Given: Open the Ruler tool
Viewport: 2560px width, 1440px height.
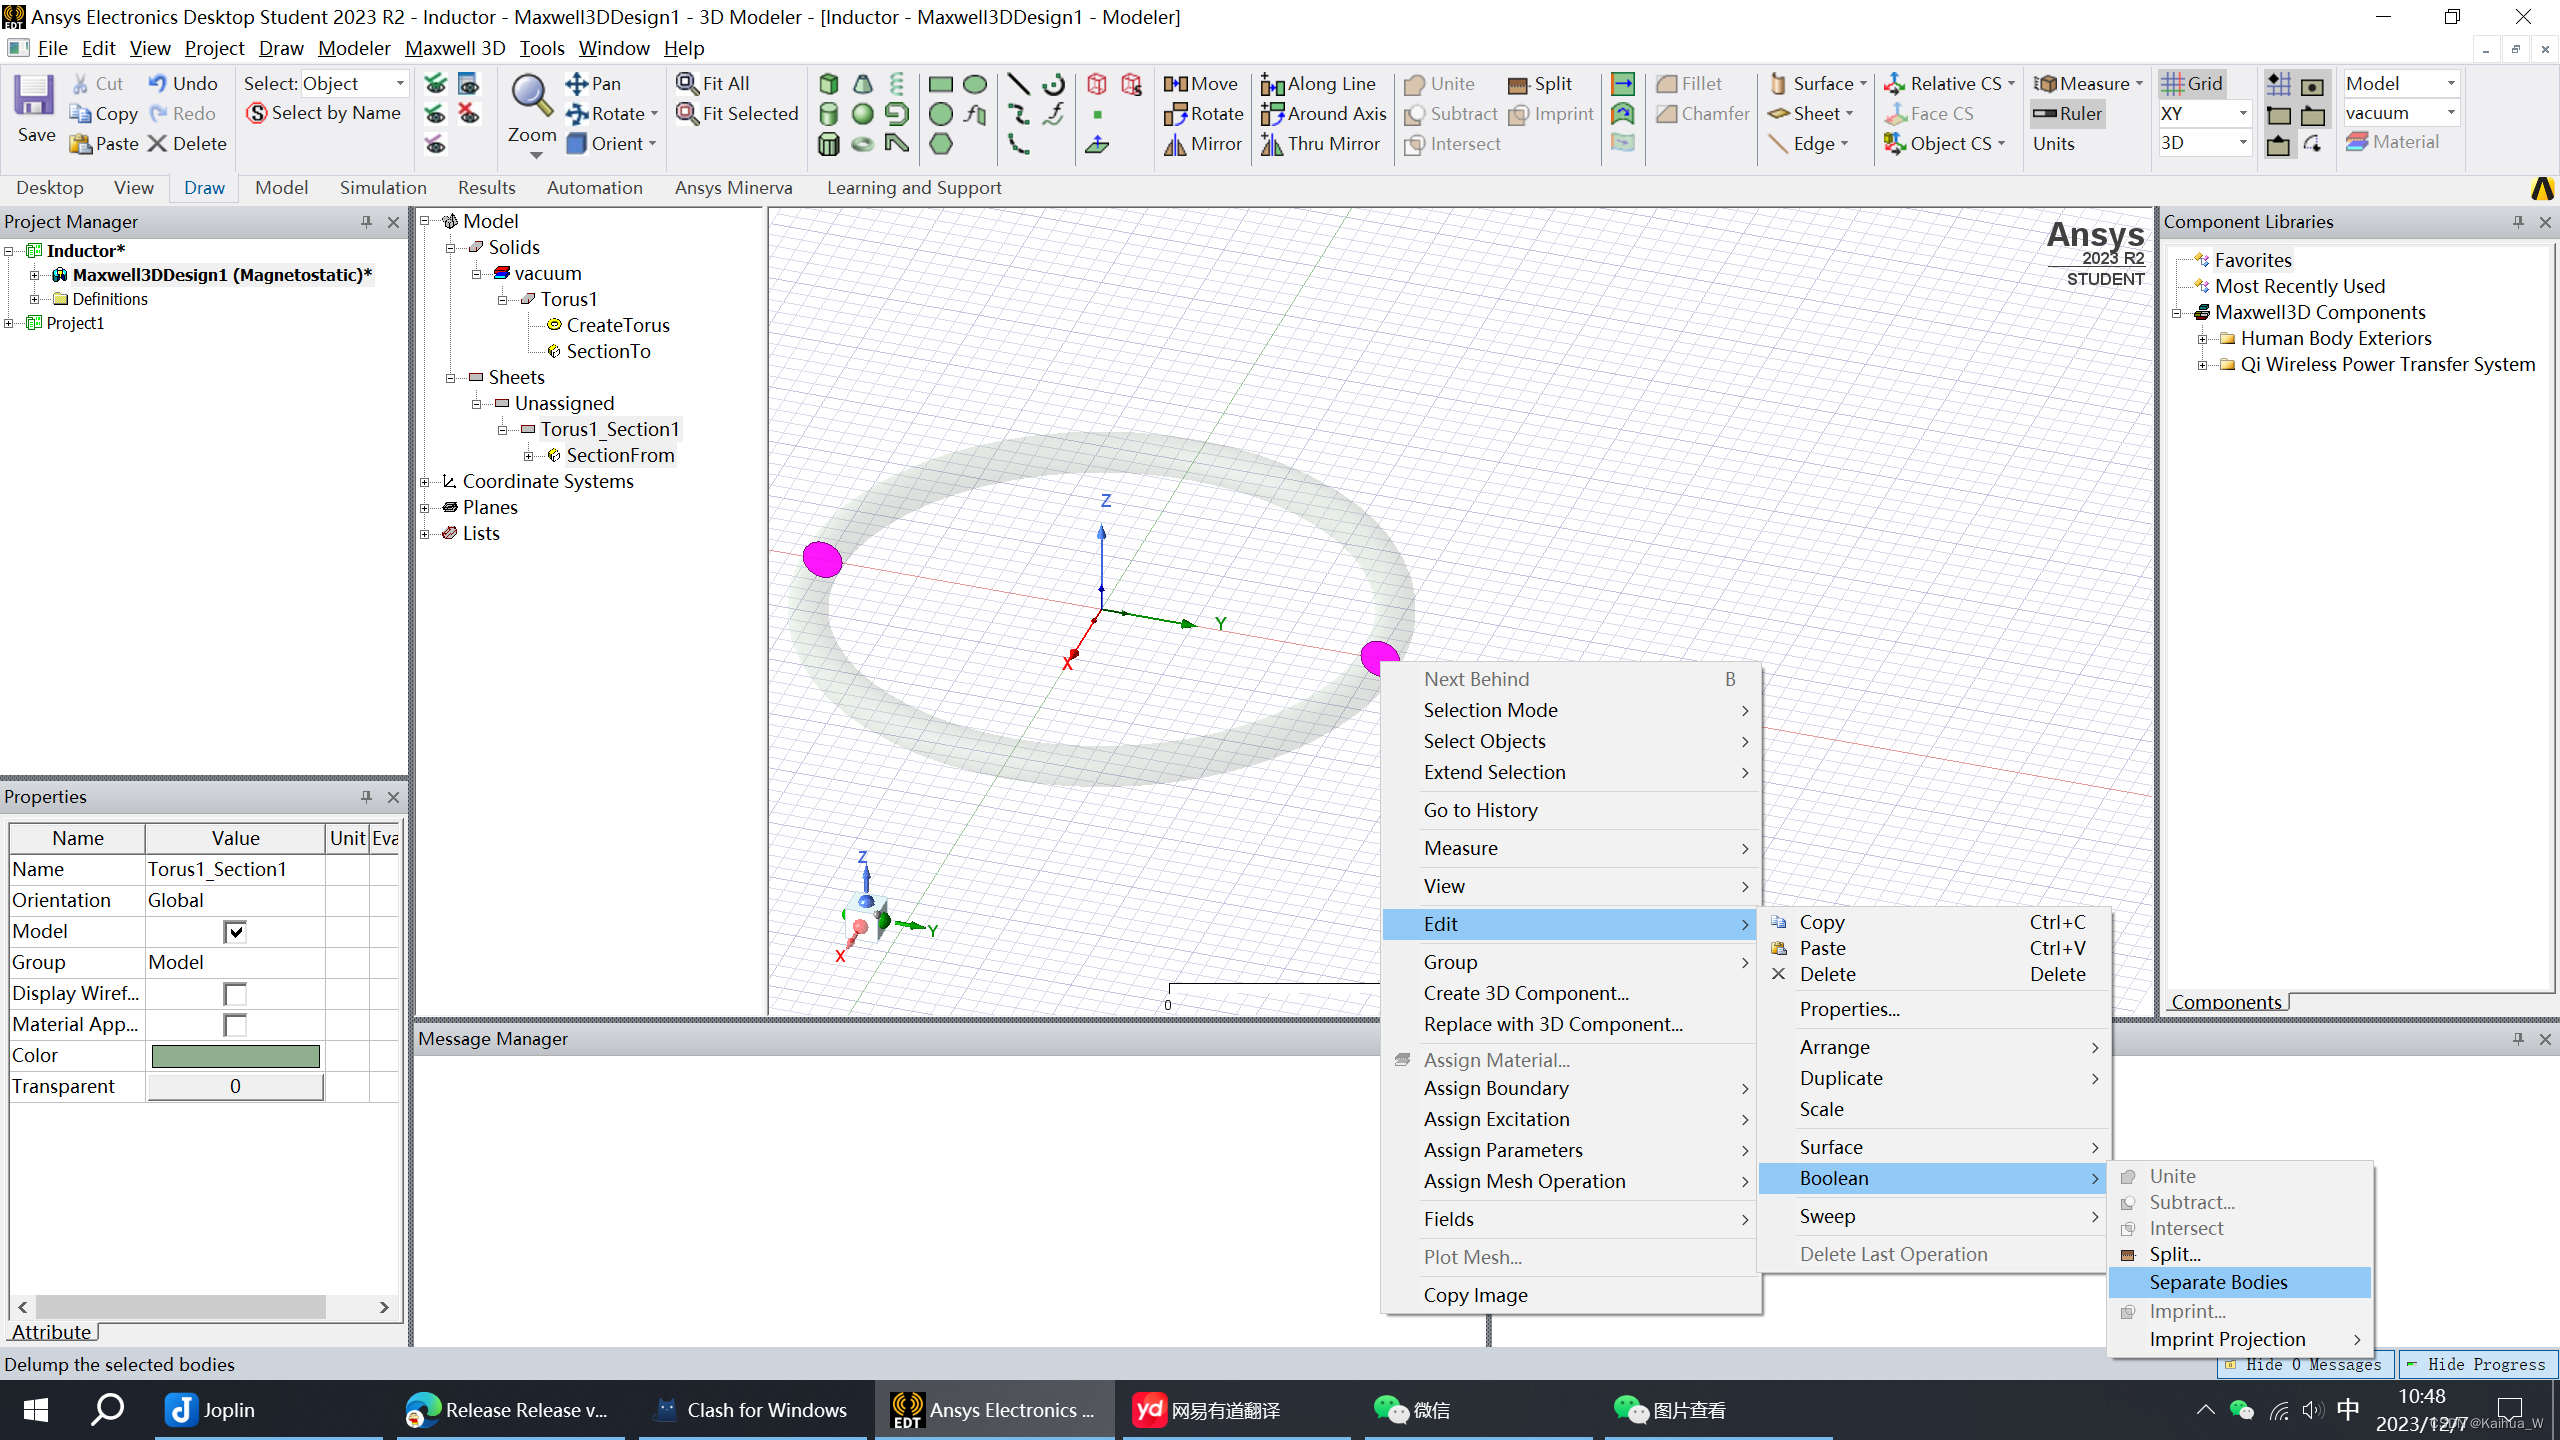Looking at the screenshot, I should point(2067,114).
